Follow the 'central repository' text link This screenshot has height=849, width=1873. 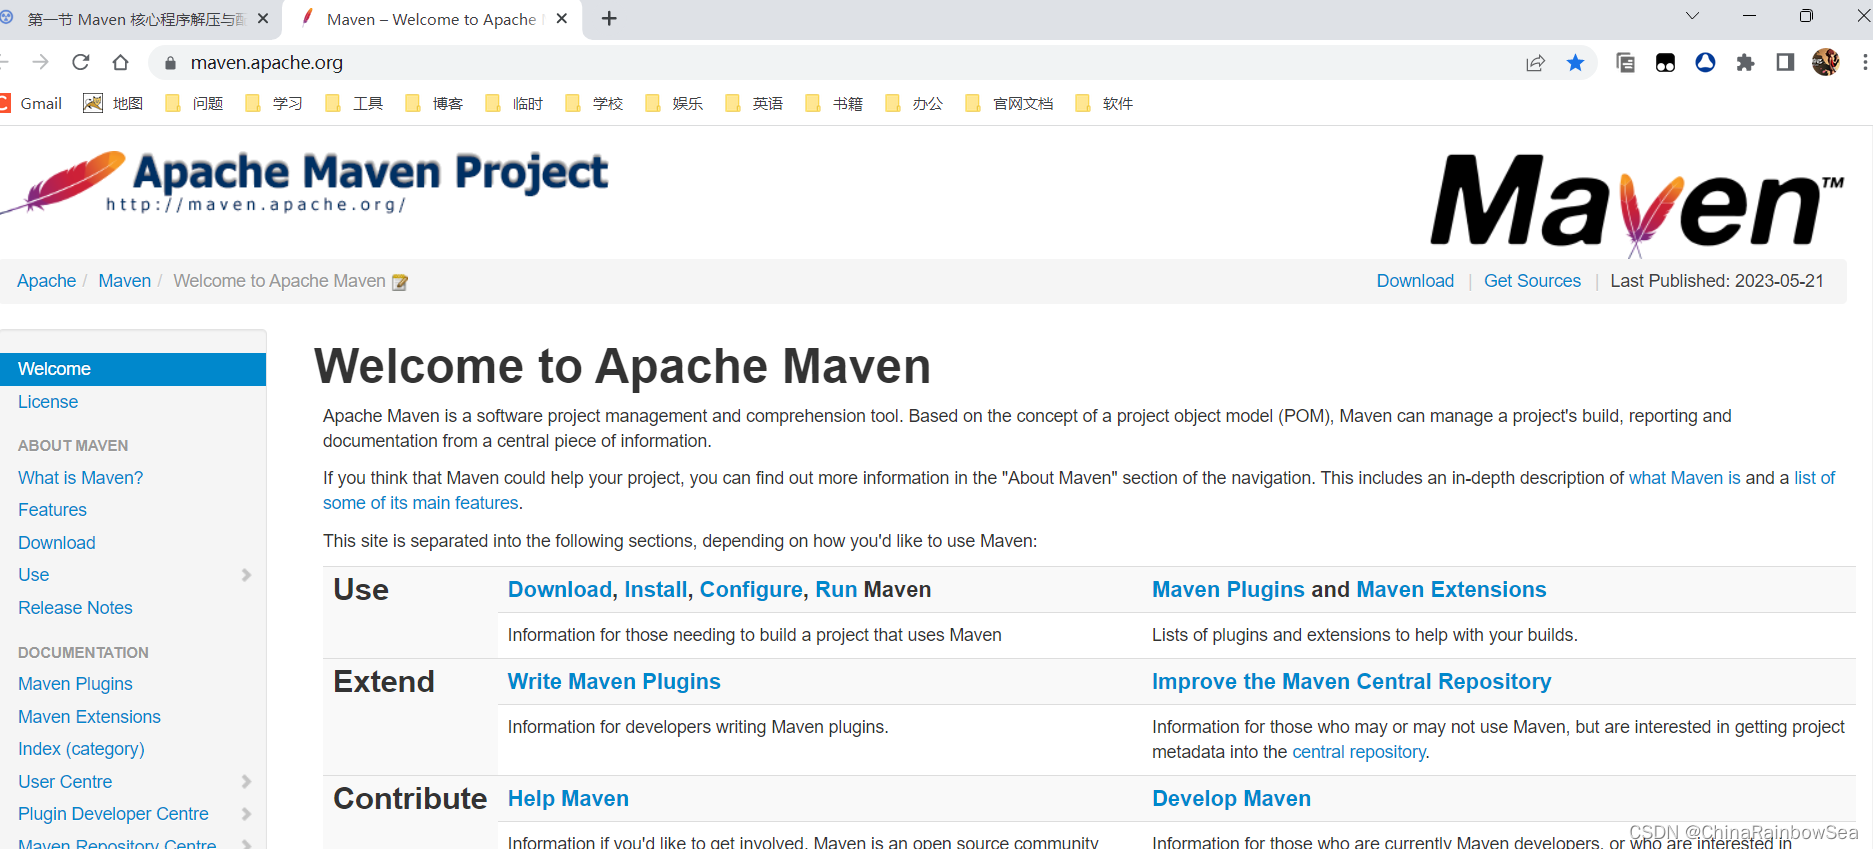click(1359, 752)
